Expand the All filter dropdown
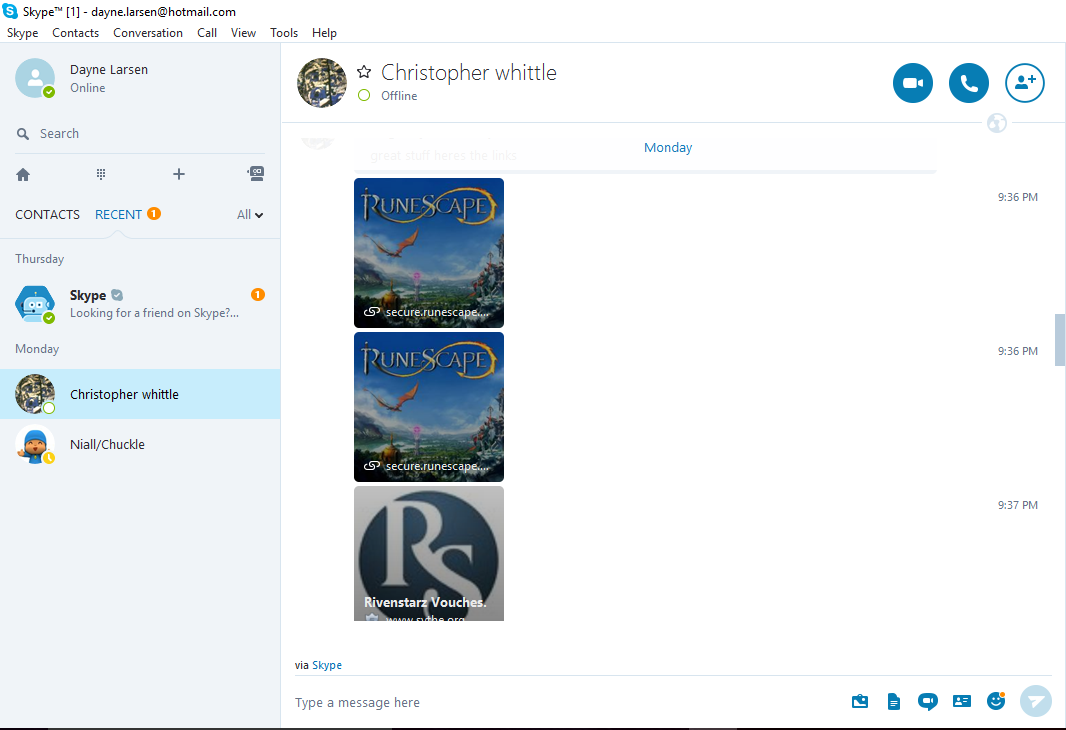Screen dimensions: 1066x730 (x=250, y=215)
